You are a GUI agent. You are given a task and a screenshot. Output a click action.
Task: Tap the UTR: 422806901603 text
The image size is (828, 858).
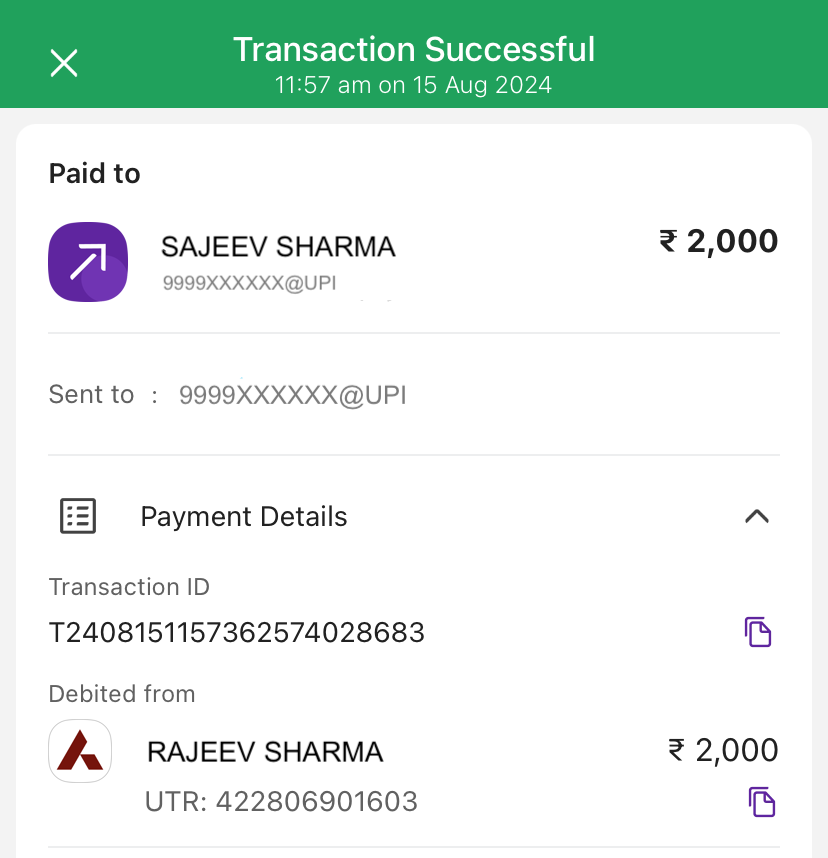281,802
